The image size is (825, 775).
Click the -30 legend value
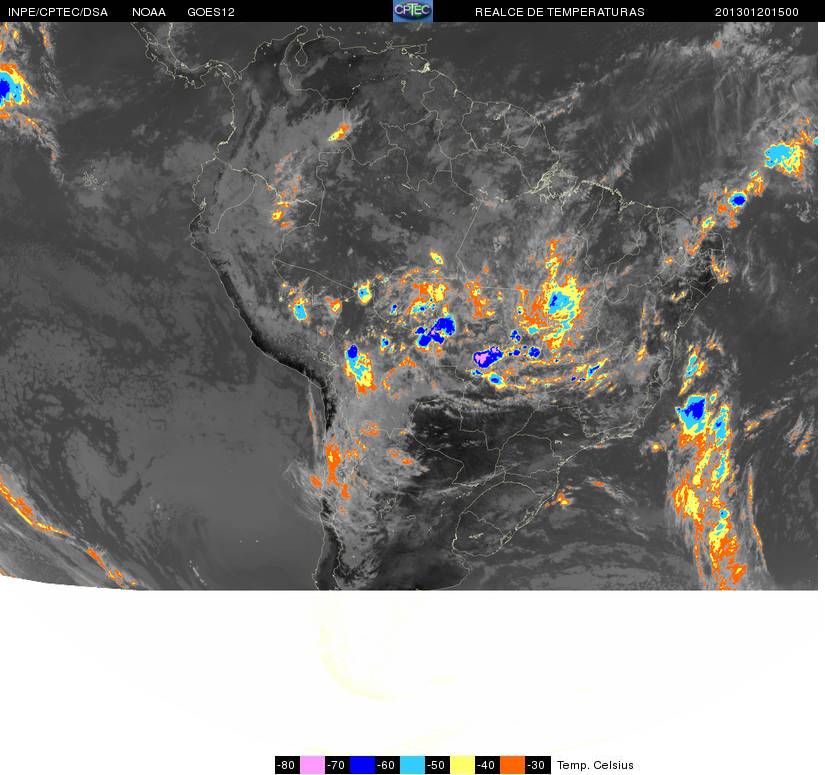click(538, 765)
